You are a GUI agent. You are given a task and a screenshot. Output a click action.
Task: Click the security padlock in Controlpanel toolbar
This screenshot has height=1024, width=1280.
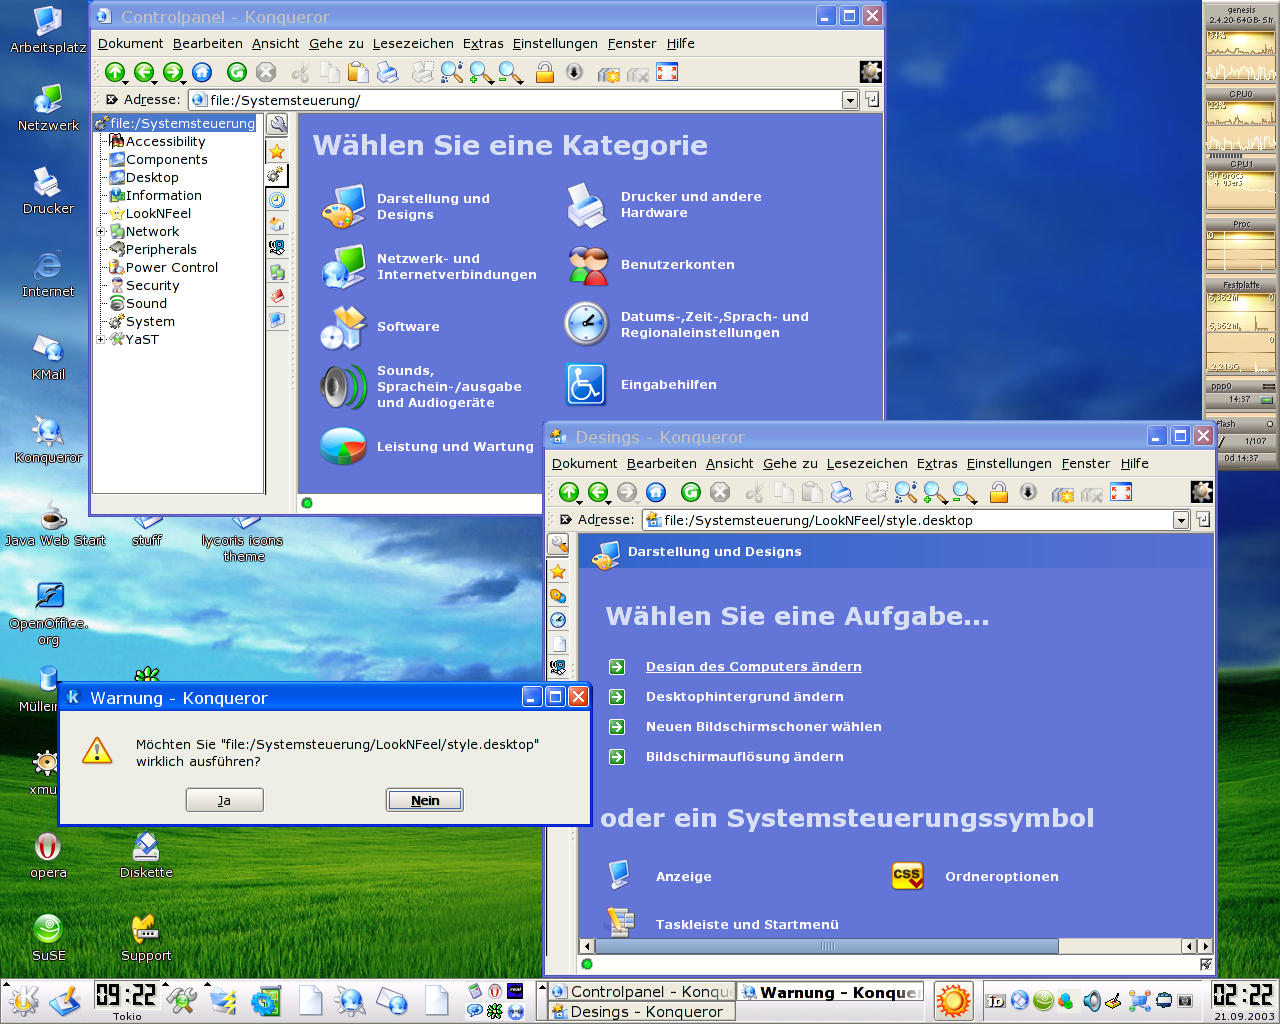(545, 72)
